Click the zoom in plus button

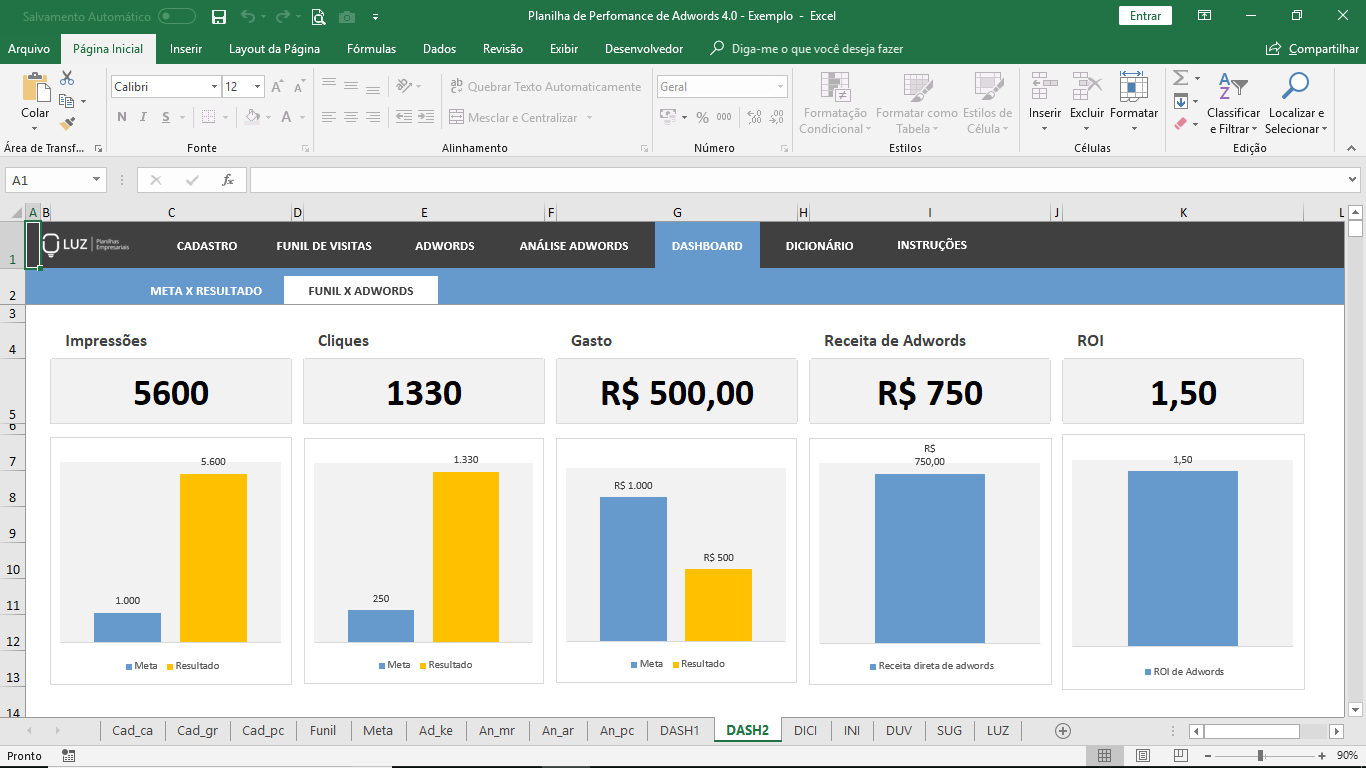point(1323,756)
